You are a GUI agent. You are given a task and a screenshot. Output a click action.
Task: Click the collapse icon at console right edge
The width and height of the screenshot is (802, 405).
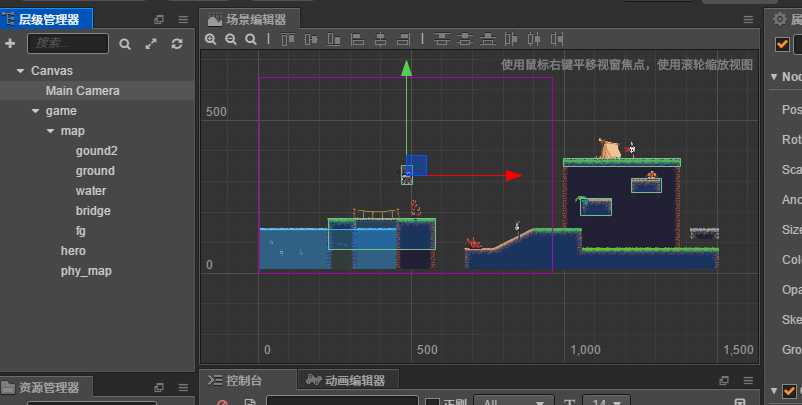point(740,402)
